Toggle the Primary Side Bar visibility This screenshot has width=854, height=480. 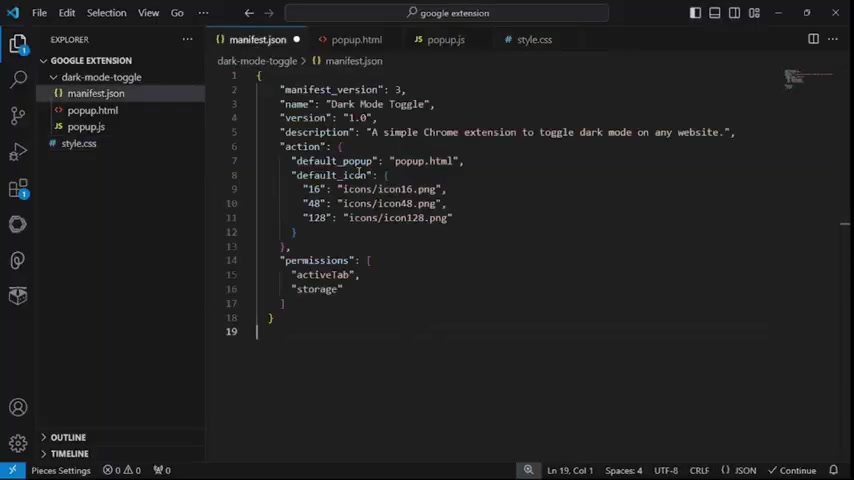point(696,13)
